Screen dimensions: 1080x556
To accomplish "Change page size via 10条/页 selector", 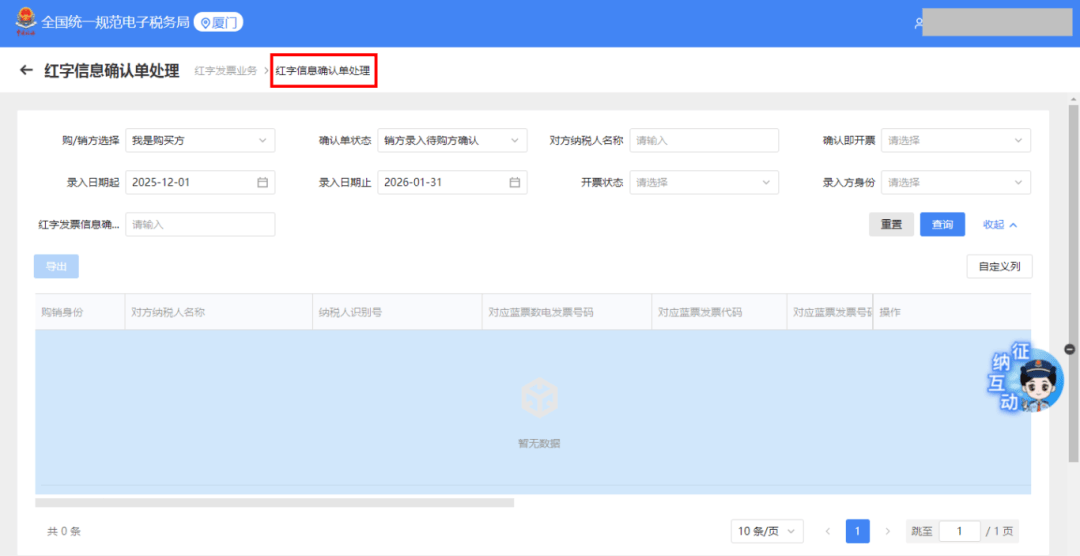I will (x=767, y=531).
